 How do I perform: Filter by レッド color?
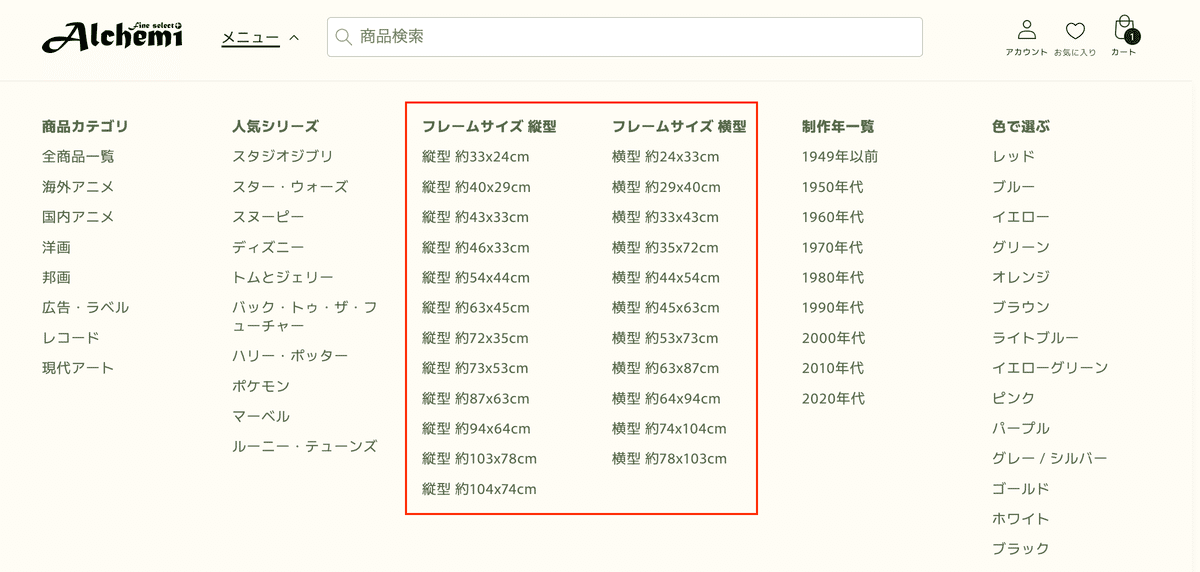(x=1013, y=156)
